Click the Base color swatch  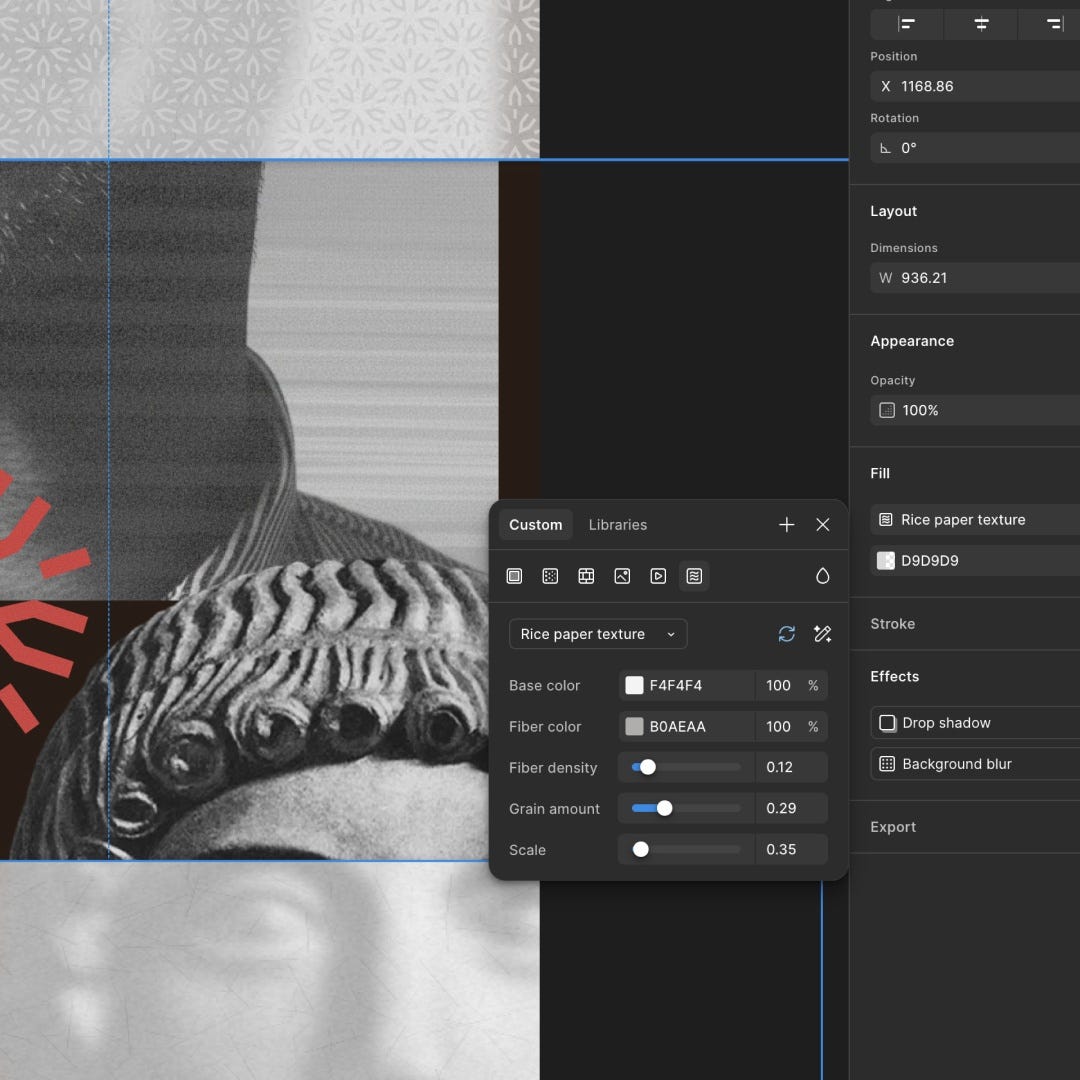point(634,685)
